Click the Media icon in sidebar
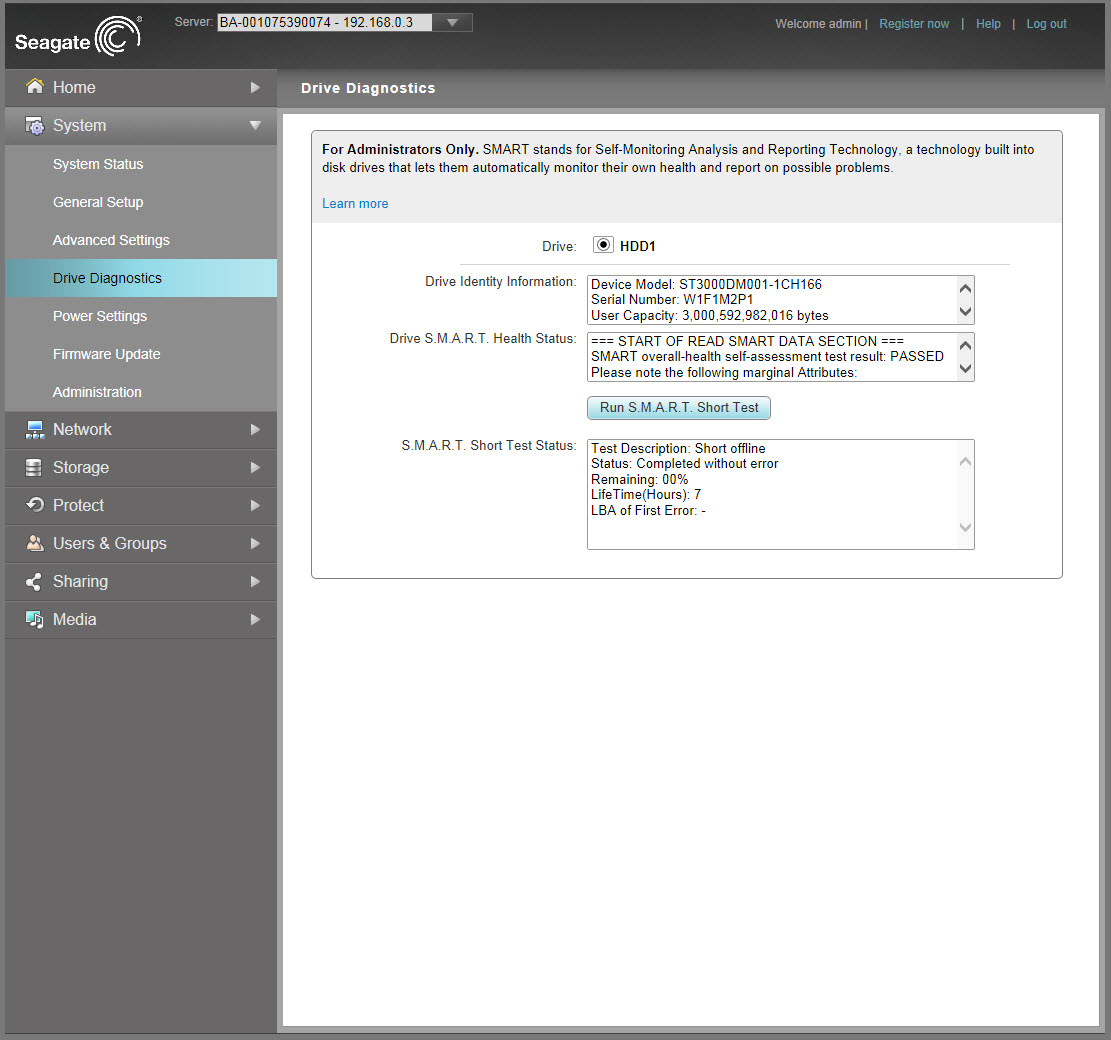1111x1040 pixels. click(35, 619)
